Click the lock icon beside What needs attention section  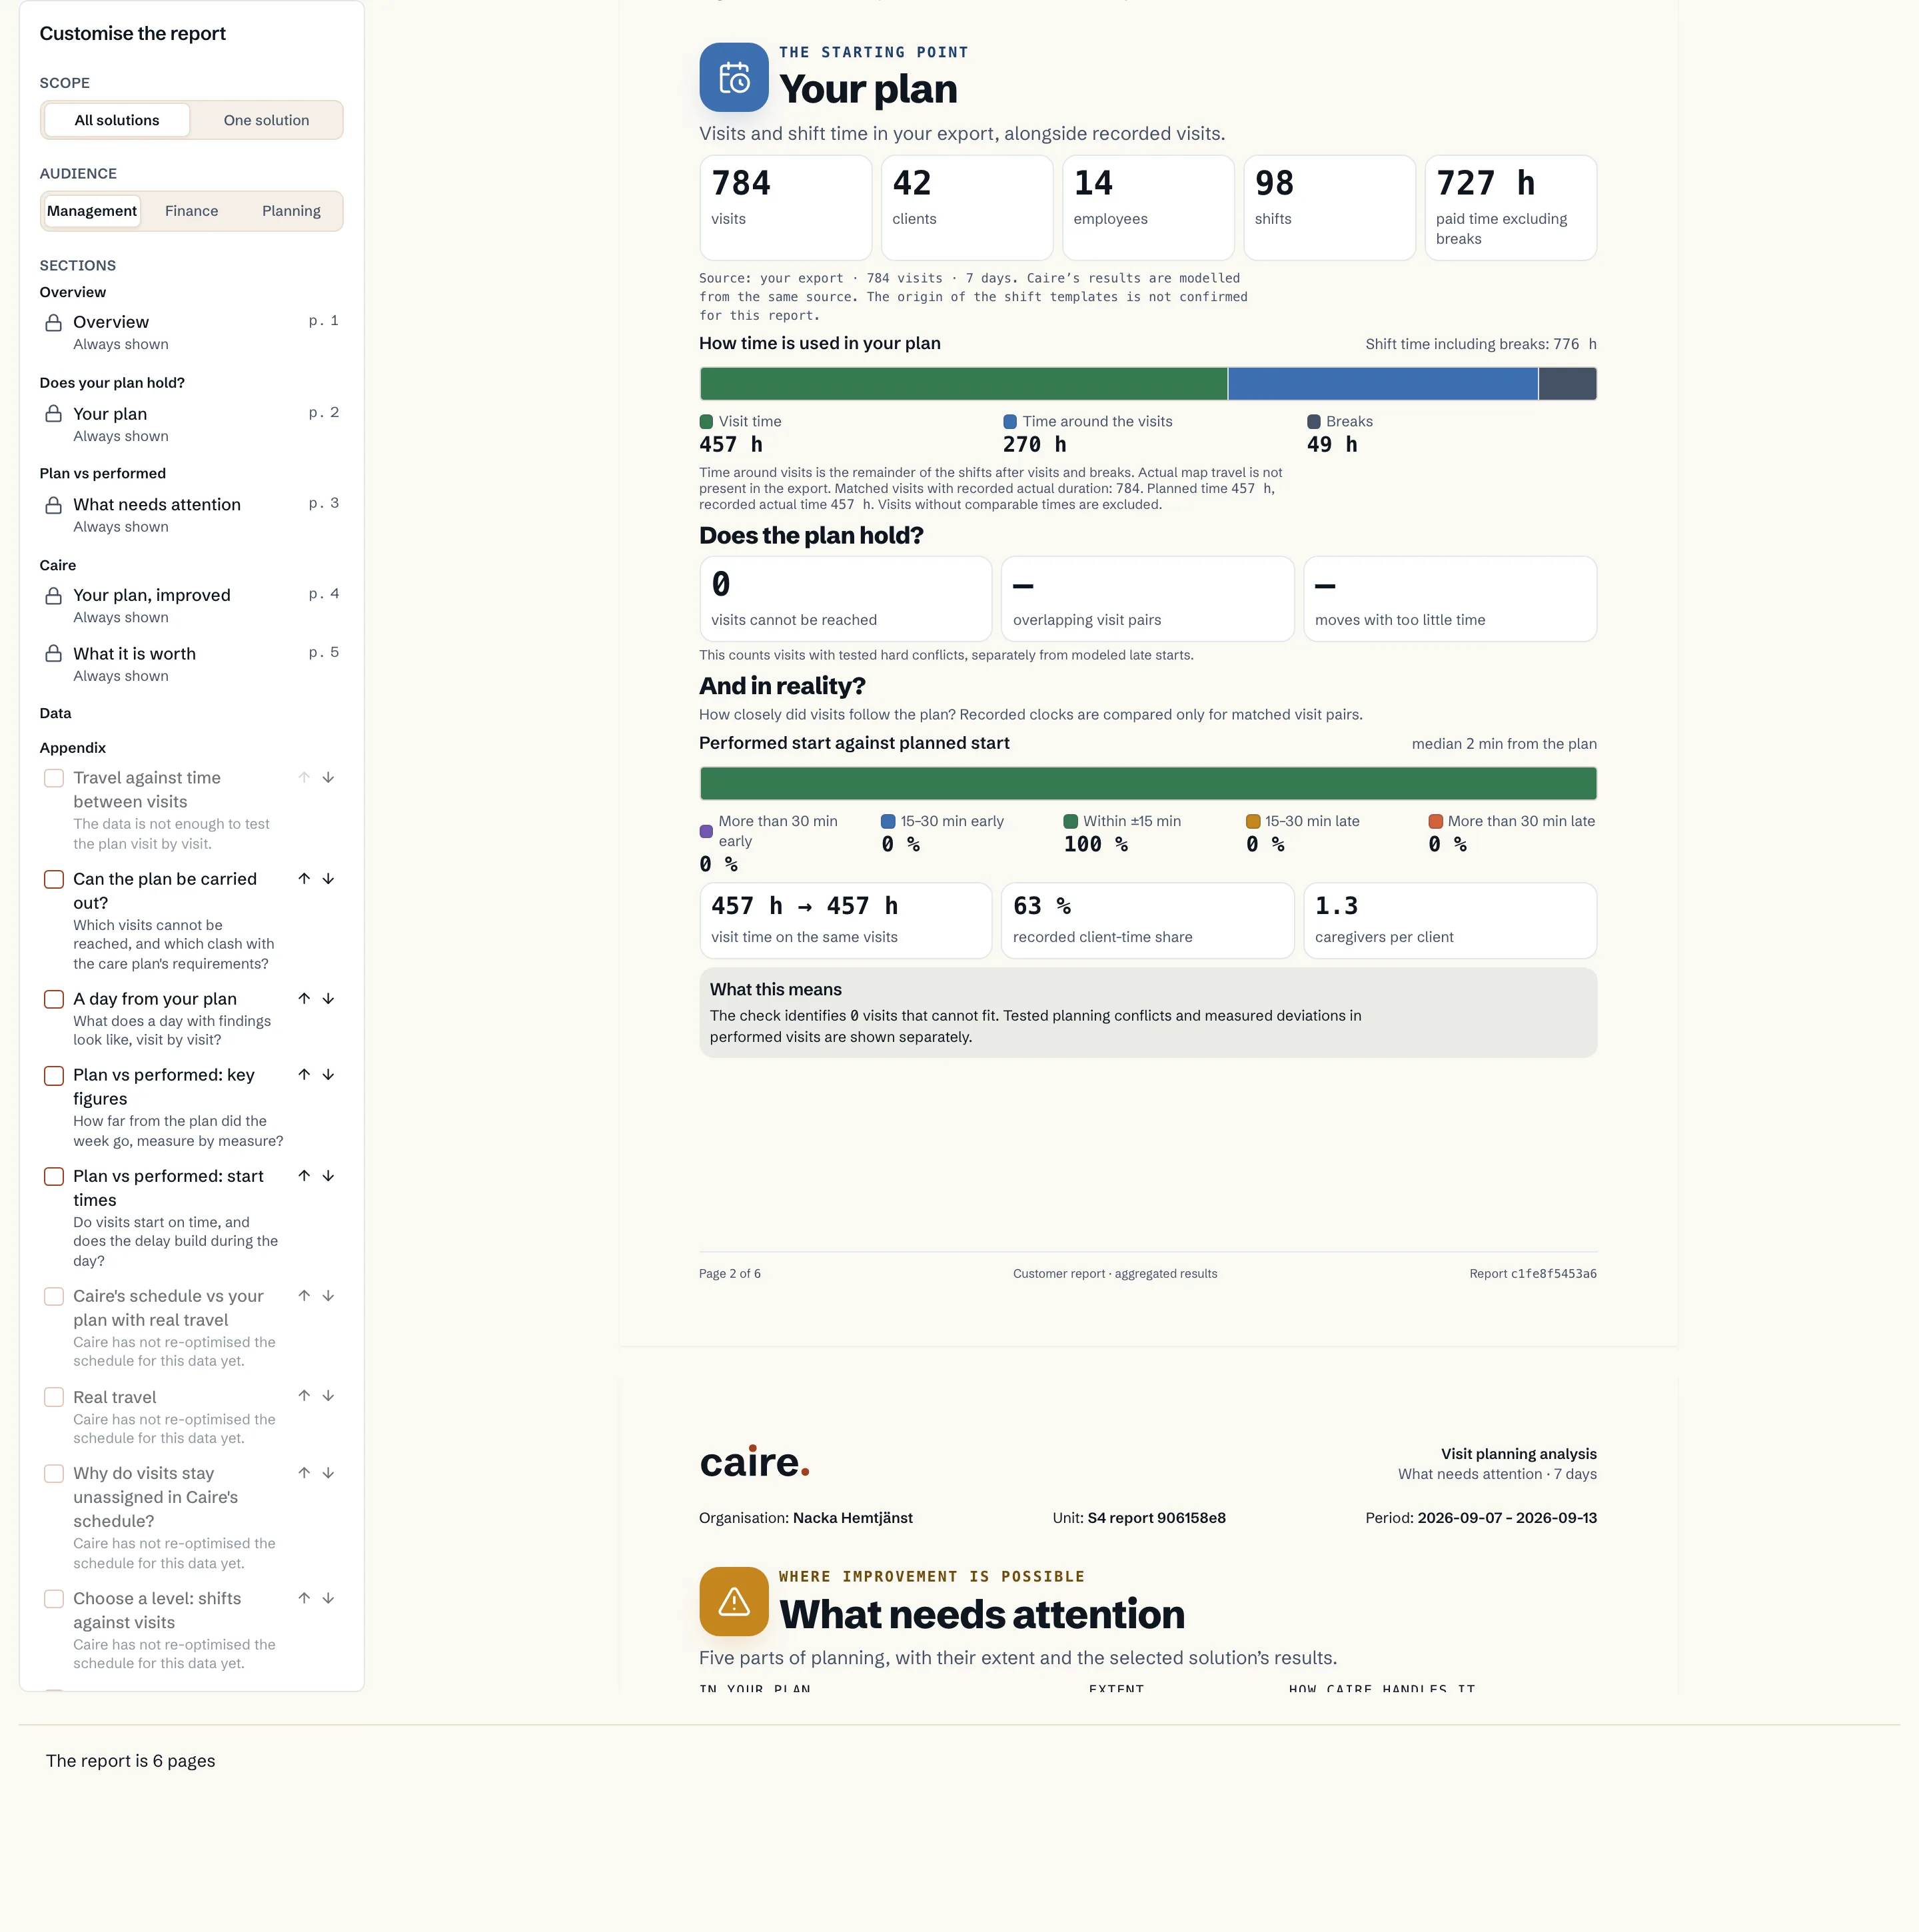[54, 505]
